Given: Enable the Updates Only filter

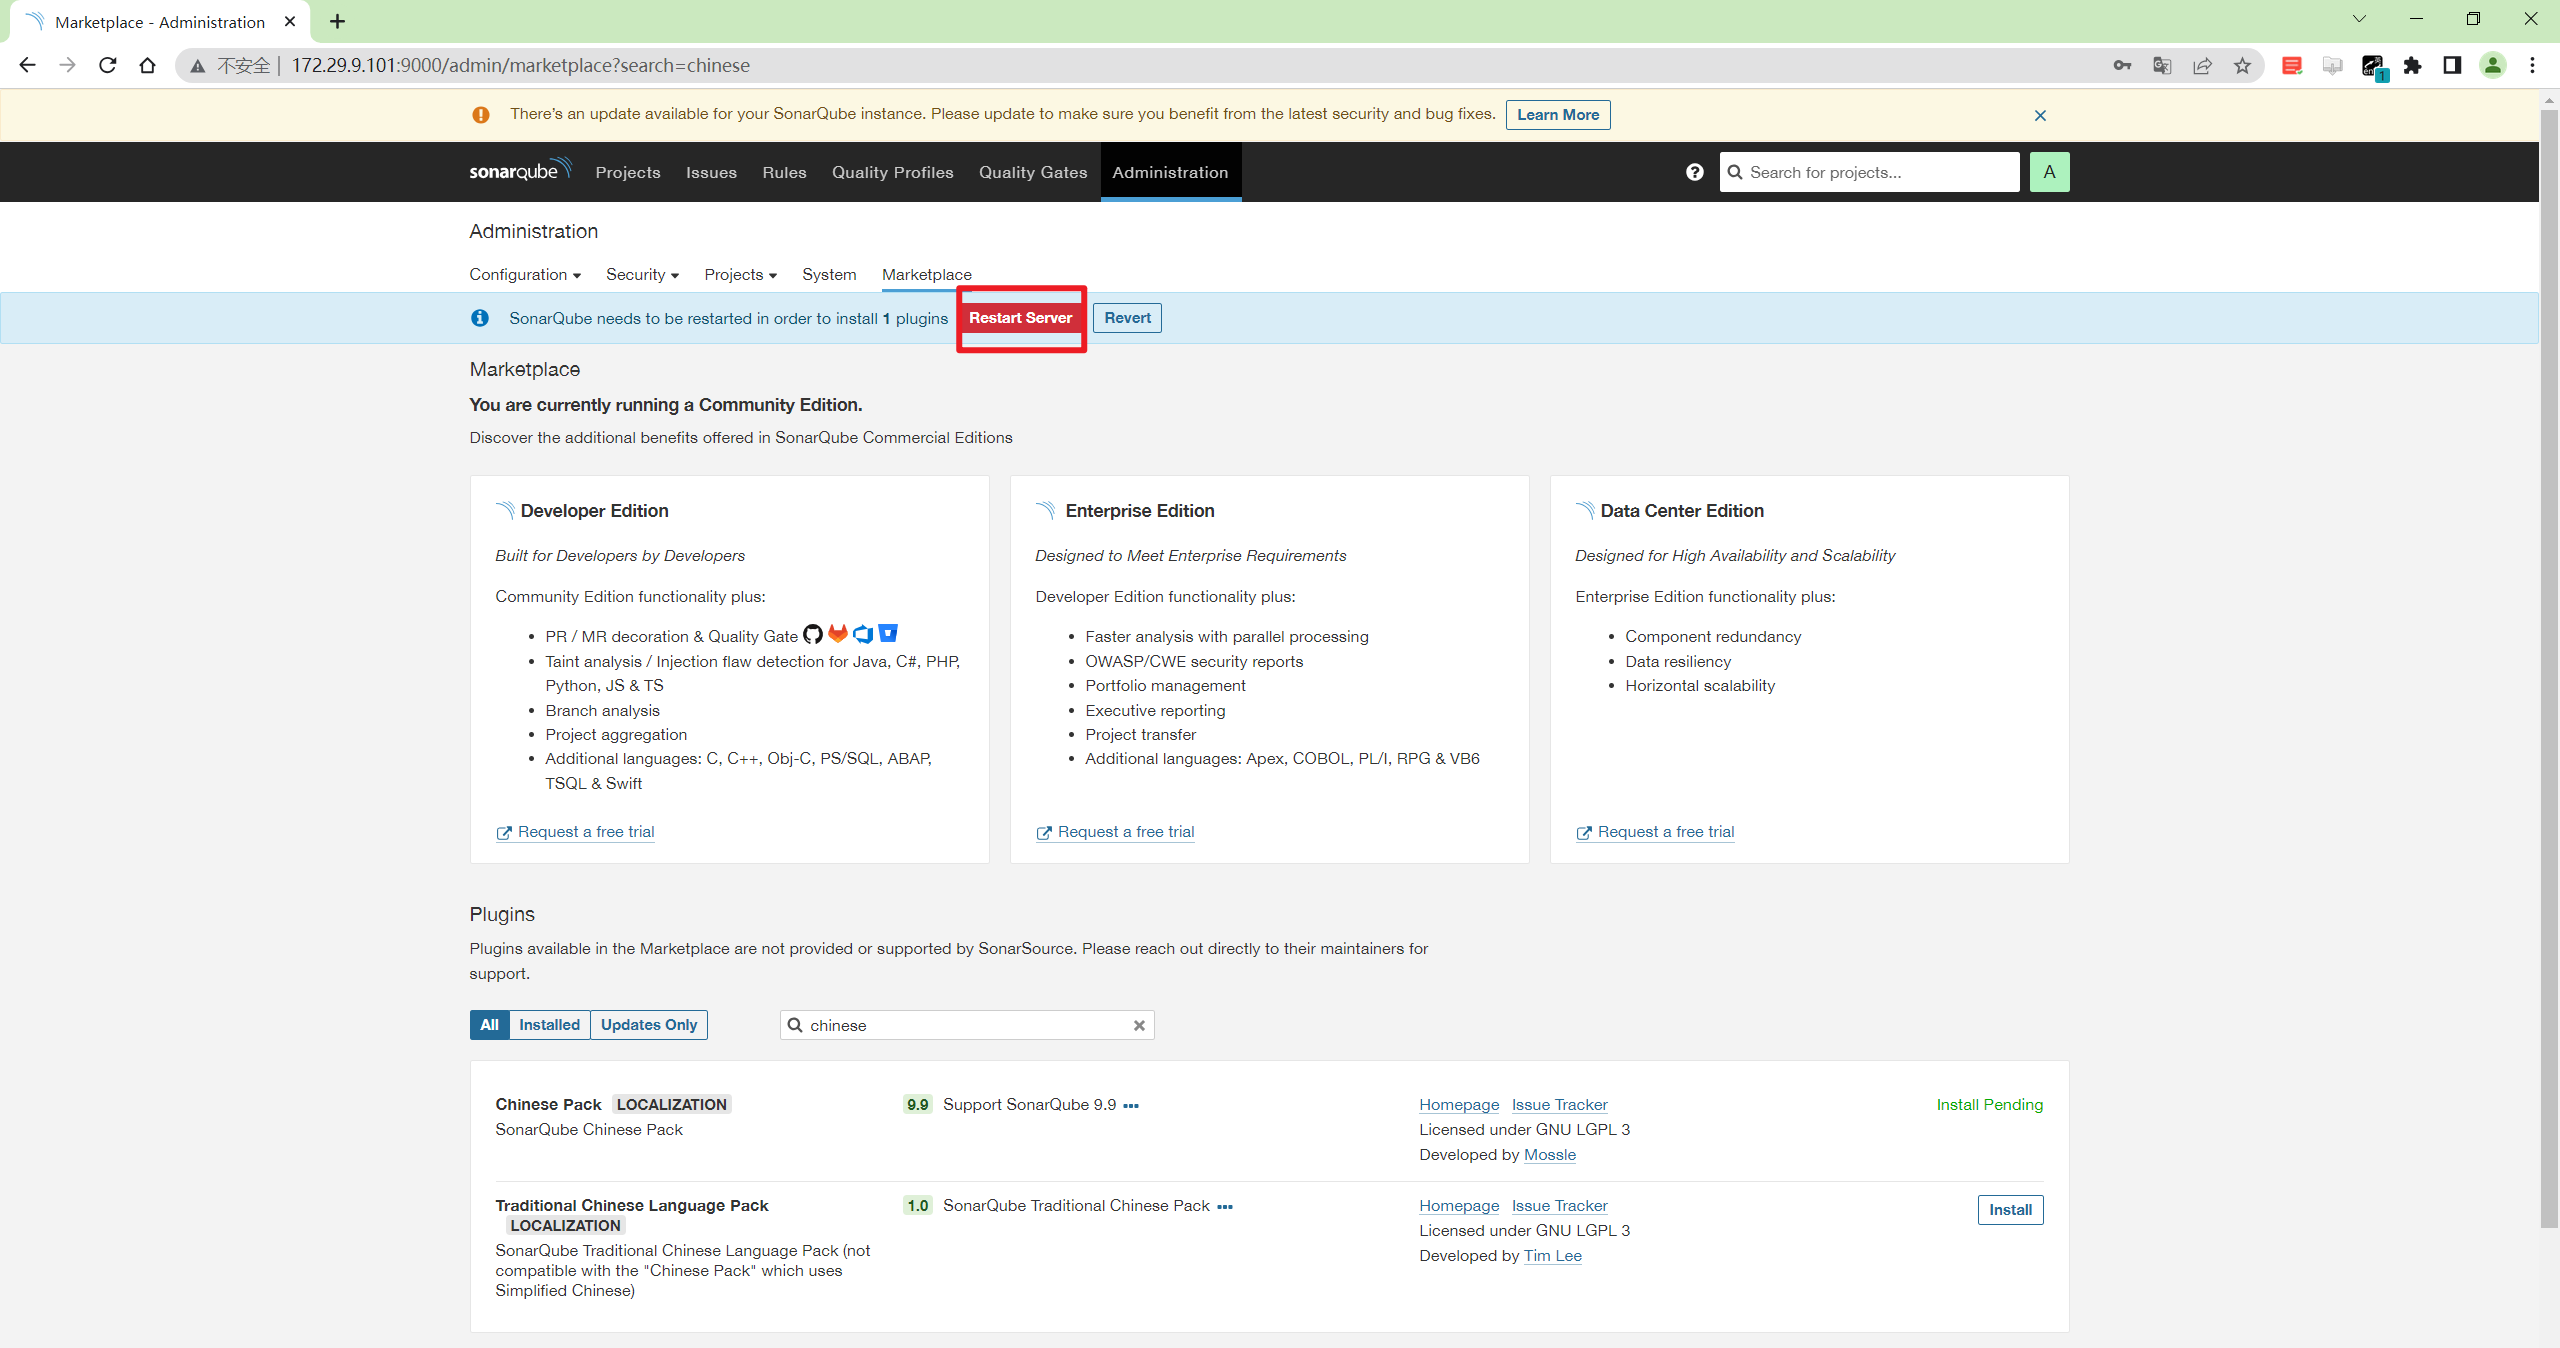Looking at the screenshot, I should click(648, 1024).
